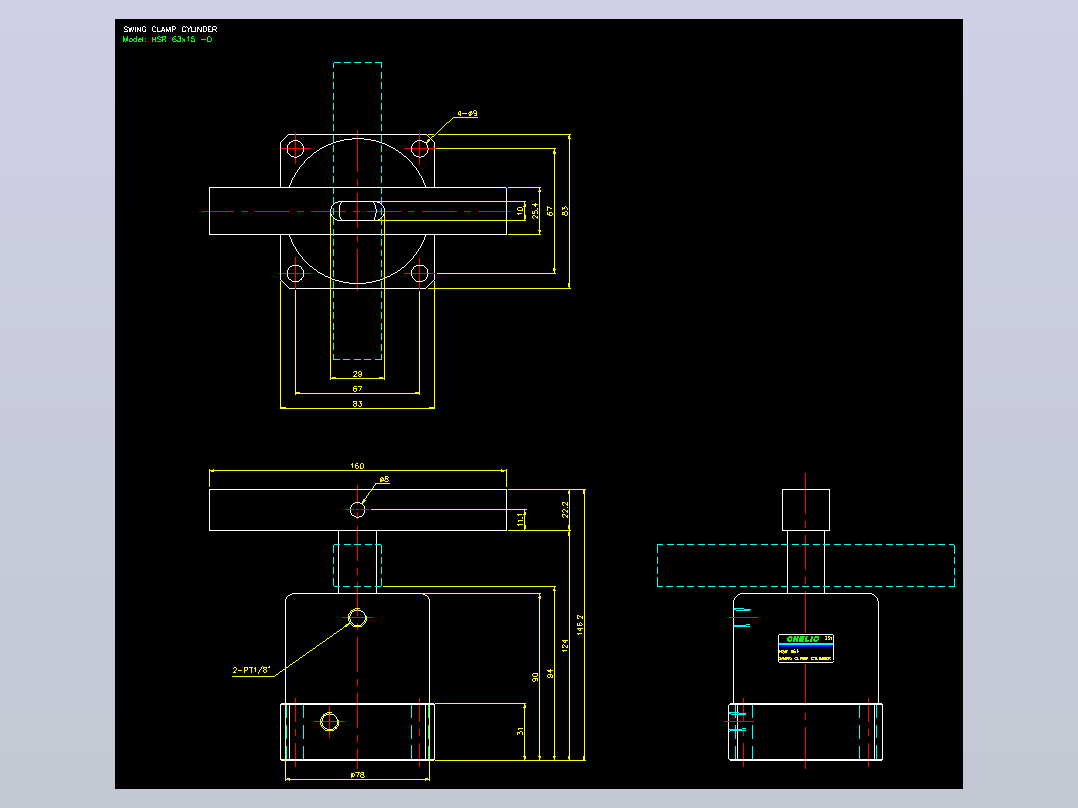This screenshot has width=1078, height=808.
Task: Click the horizontal 83 dimension below top view
Action: pos(358,404)
